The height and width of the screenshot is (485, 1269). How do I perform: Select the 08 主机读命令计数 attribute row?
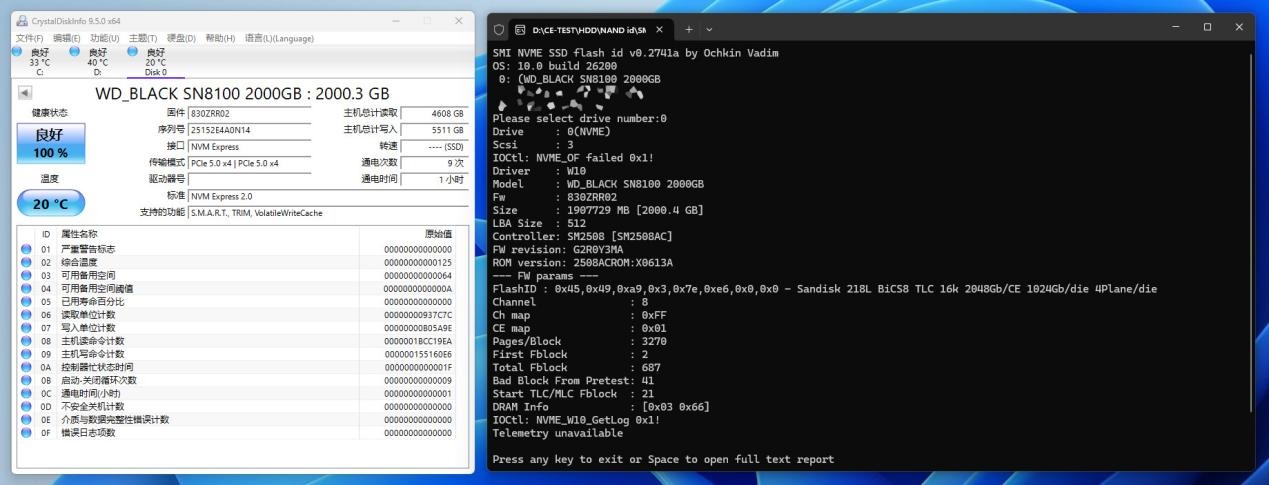click(237, 340)
